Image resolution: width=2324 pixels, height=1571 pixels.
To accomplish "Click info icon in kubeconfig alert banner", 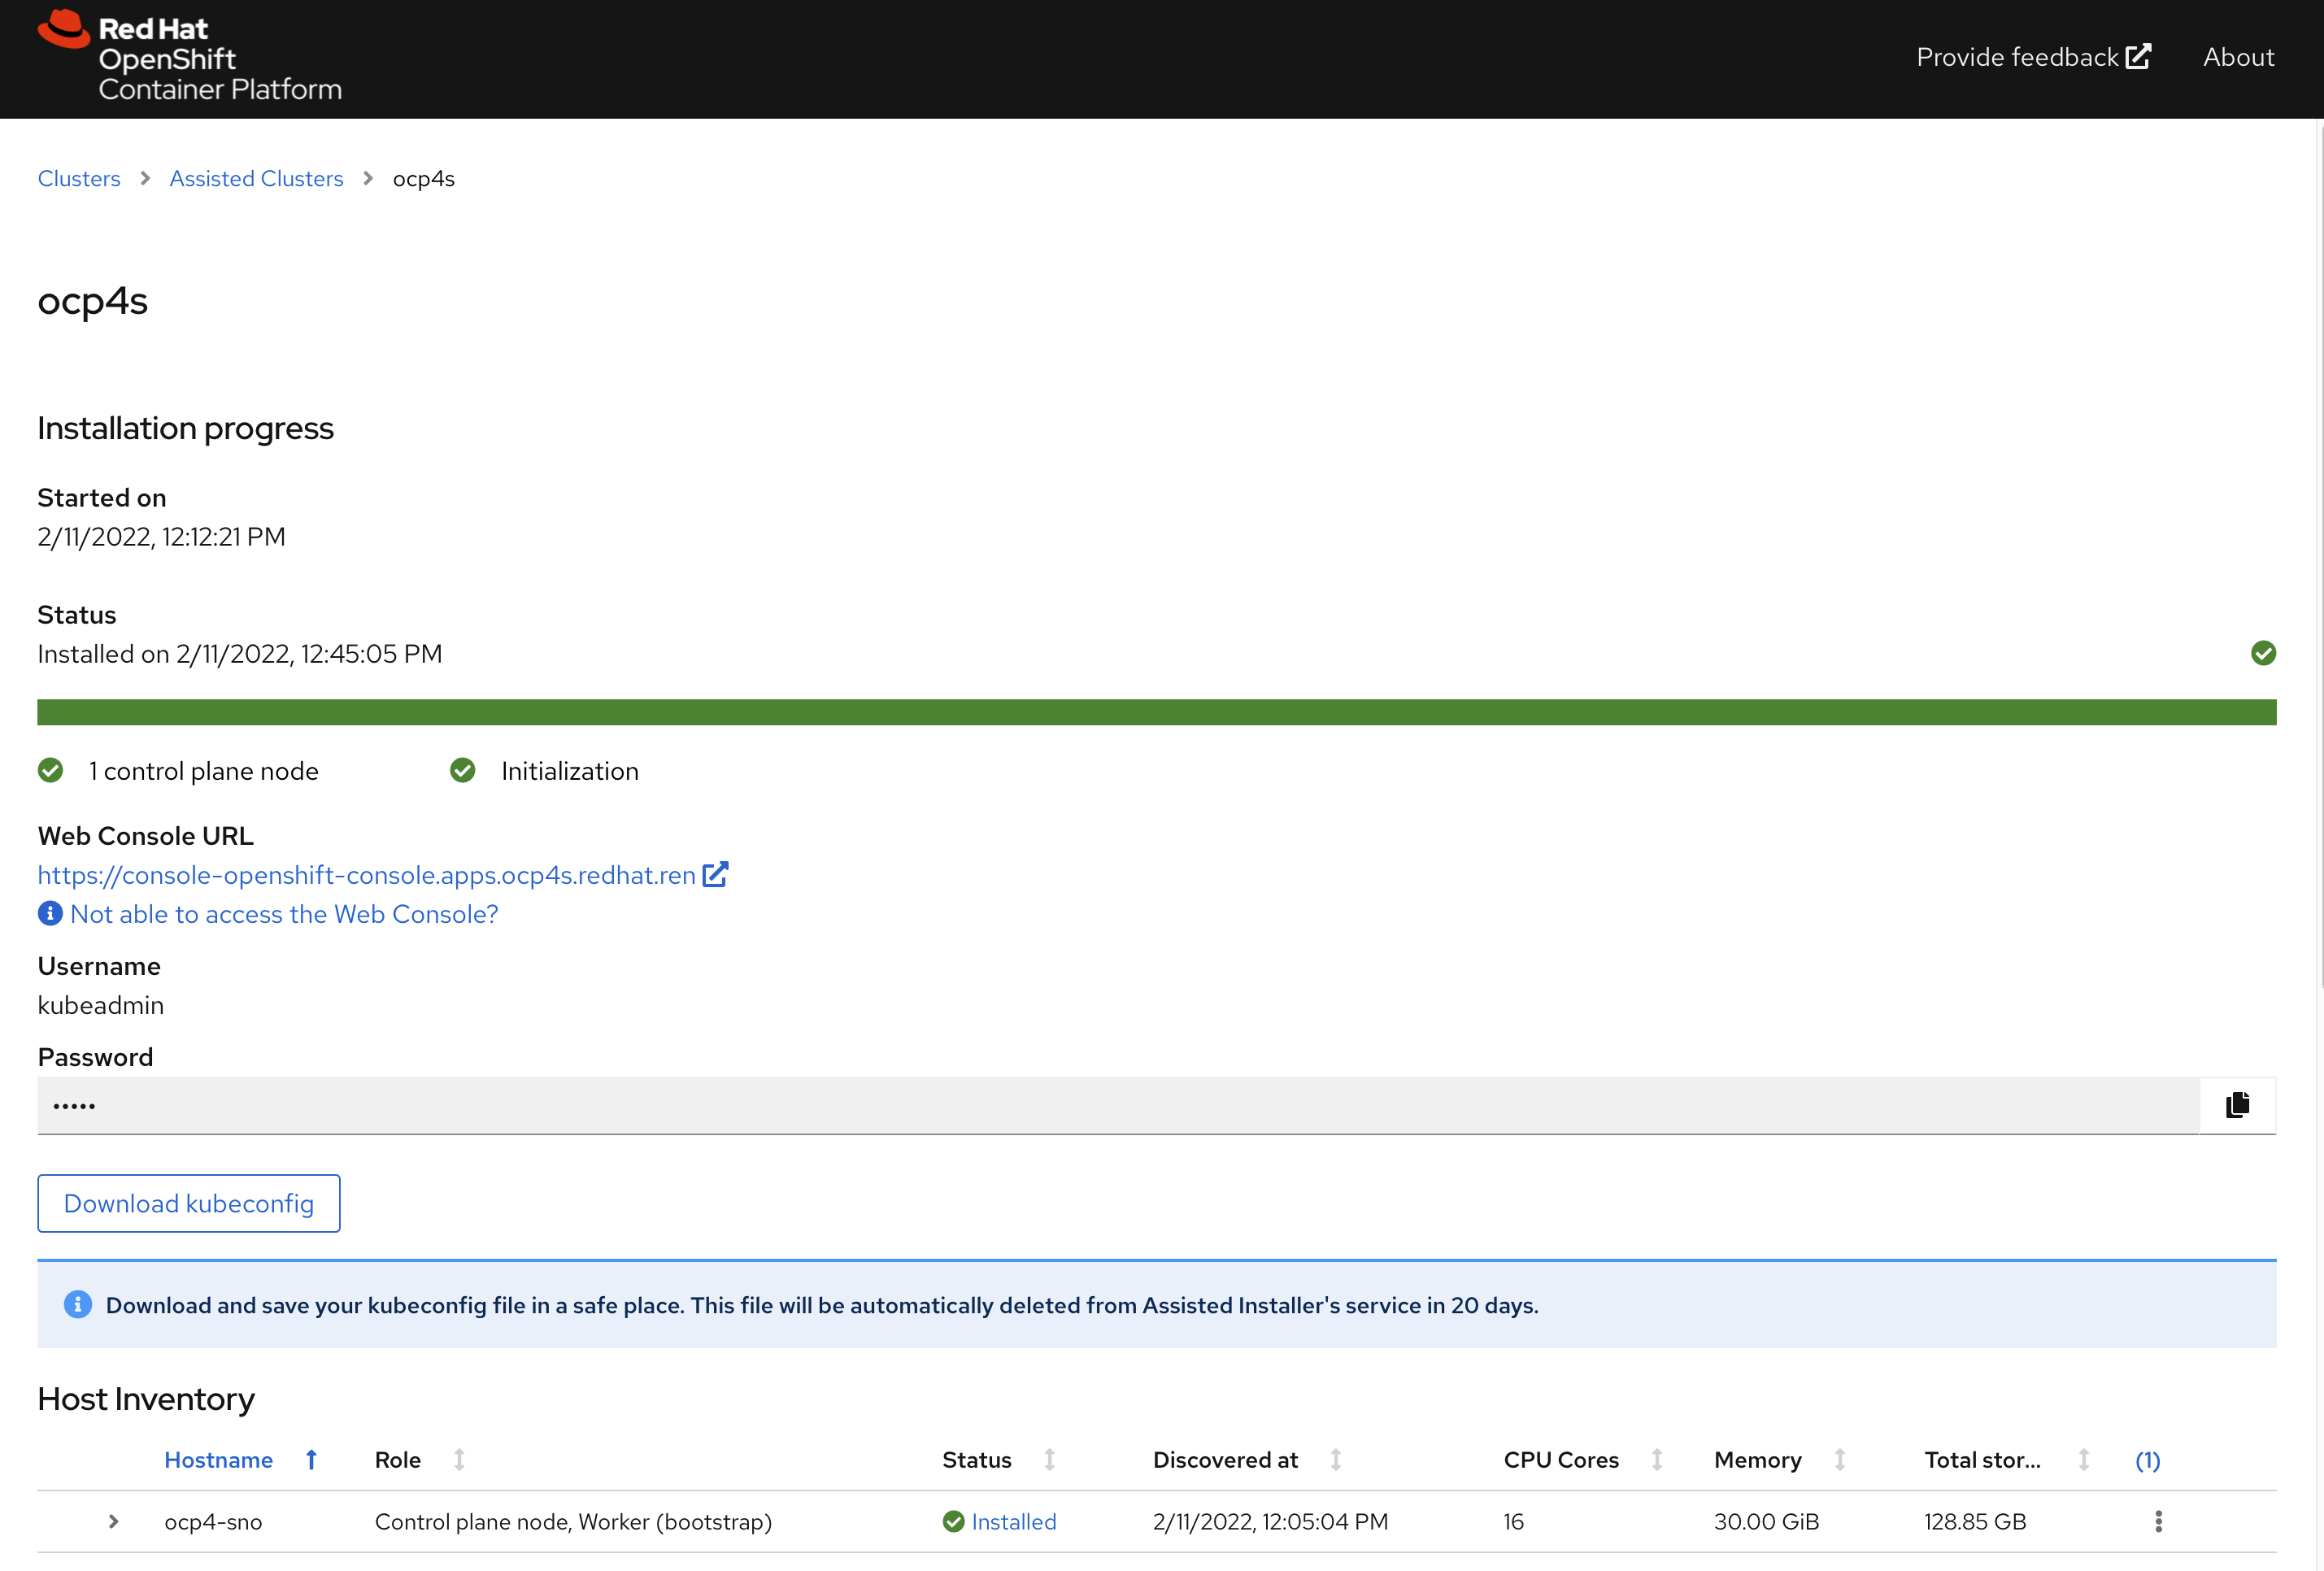I will pyautogui.click(x=77, y=1304).
